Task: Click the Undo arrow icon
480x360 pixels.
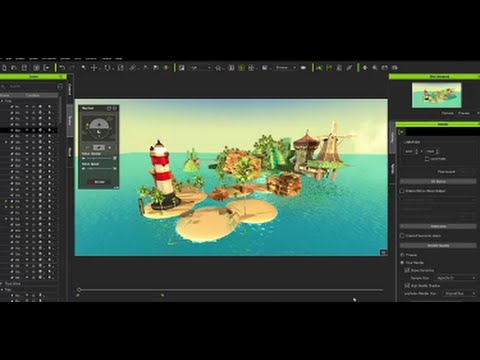Action: 62,68
